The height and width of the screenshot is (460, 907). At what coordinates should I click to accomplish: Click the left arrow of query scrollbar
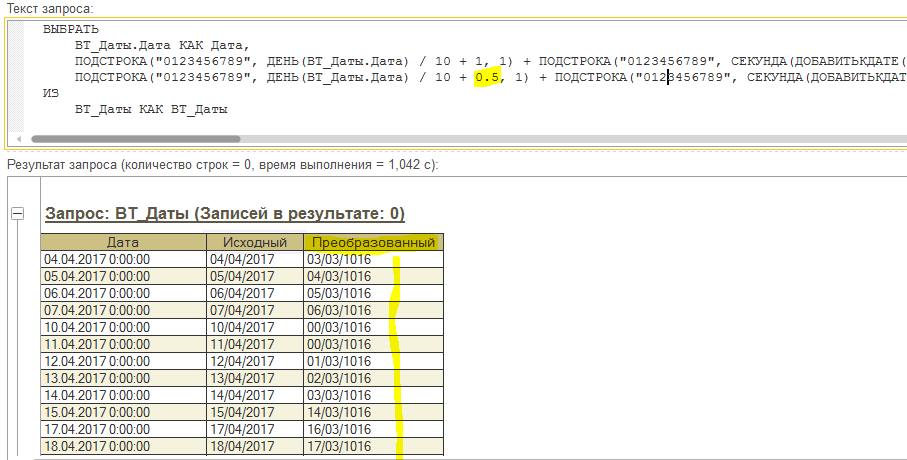pyautogui.click(x=19, y=139)
